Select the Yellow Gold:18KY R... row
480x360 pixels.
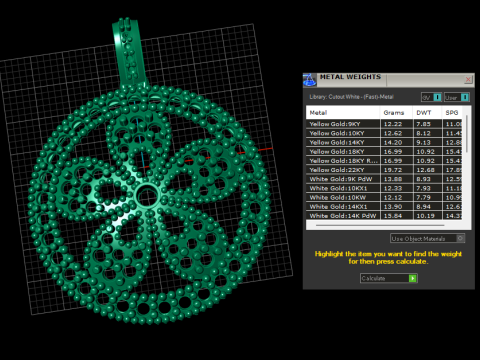coord(384,161)
